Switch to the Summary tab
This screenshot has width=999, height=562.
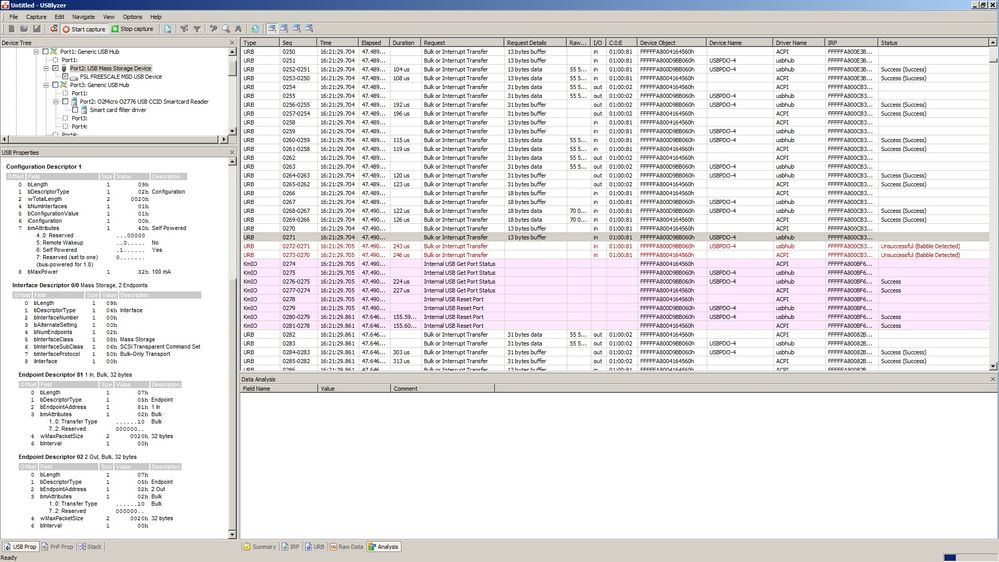pos(259,547)
